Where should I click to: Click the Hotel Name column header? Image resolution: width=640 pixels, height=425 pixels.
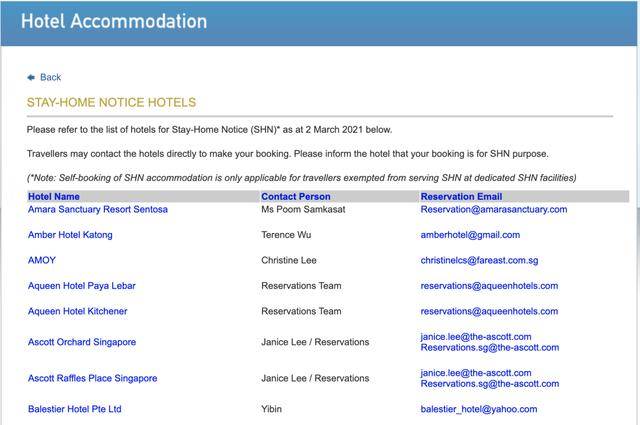coord(54,197)
